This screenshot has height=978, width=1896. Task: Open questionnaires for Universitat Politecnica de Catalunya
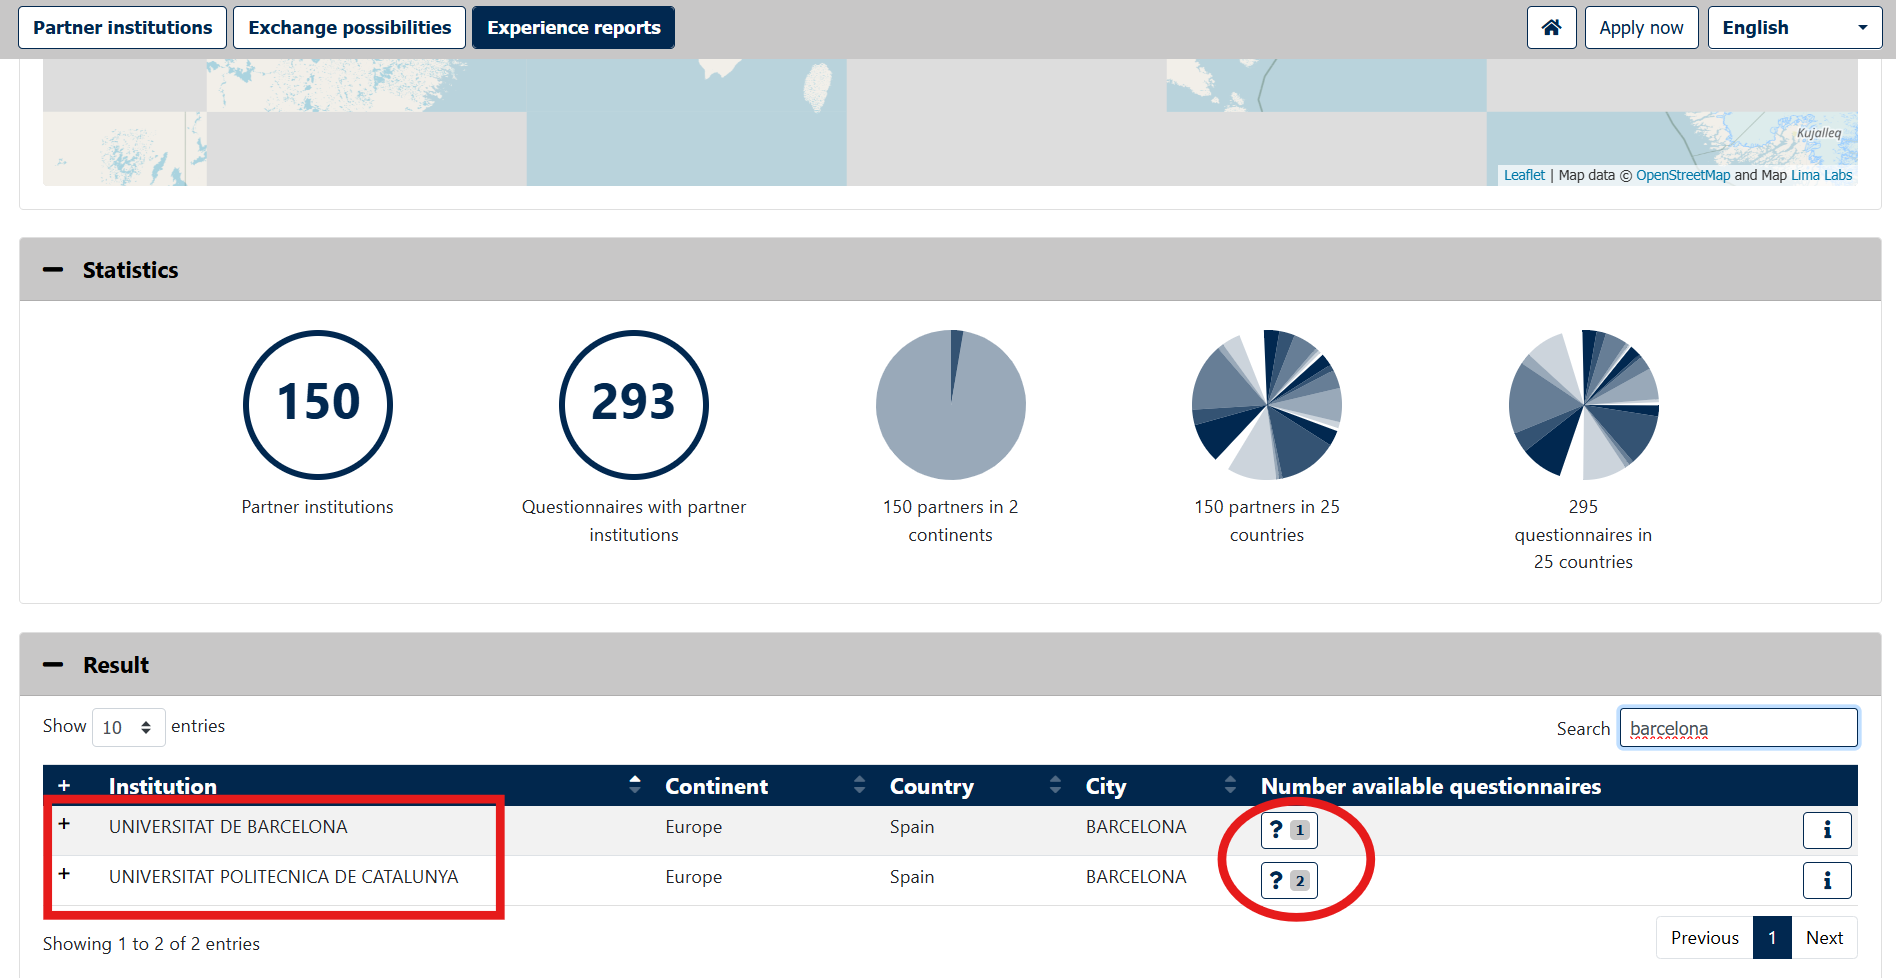(x=1289, y=881)
